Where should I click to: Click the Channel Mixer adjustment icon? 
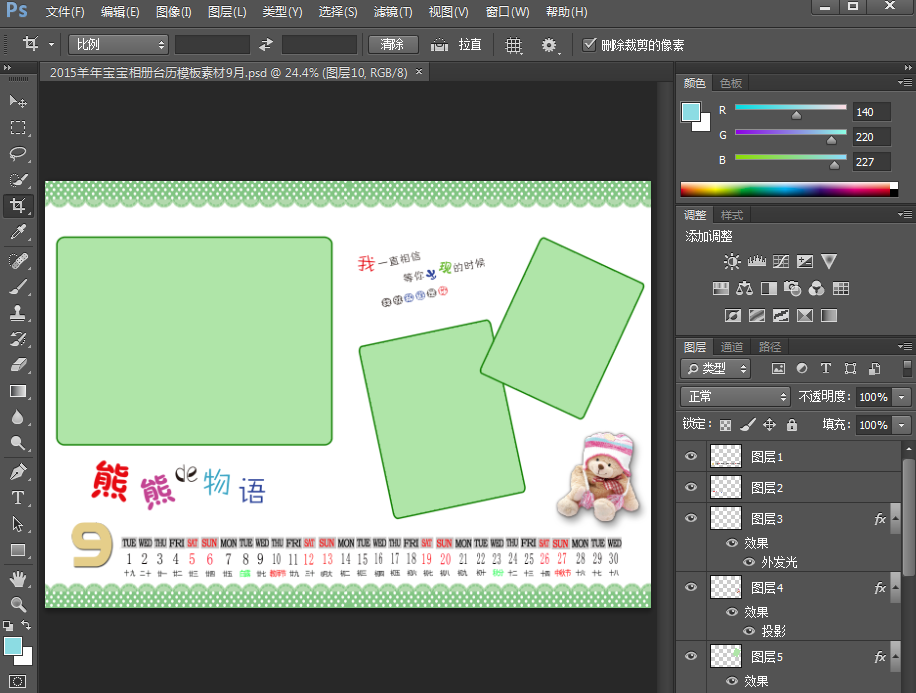(816, 288)
